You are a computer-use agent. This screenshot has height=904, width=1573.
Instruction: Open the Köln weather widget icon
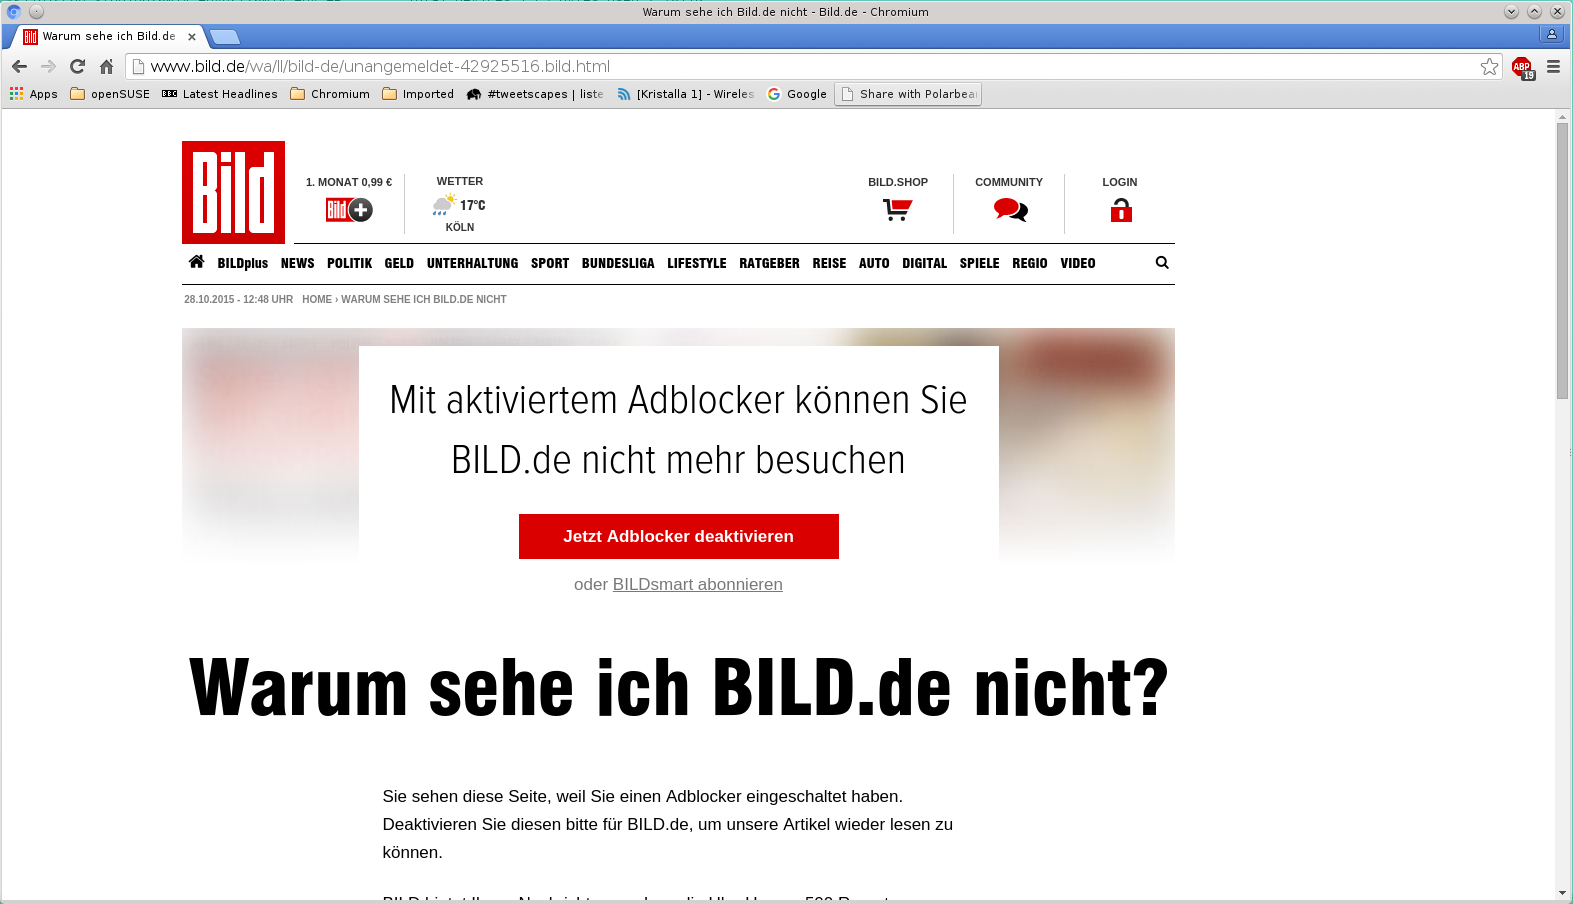coord(445,205)
